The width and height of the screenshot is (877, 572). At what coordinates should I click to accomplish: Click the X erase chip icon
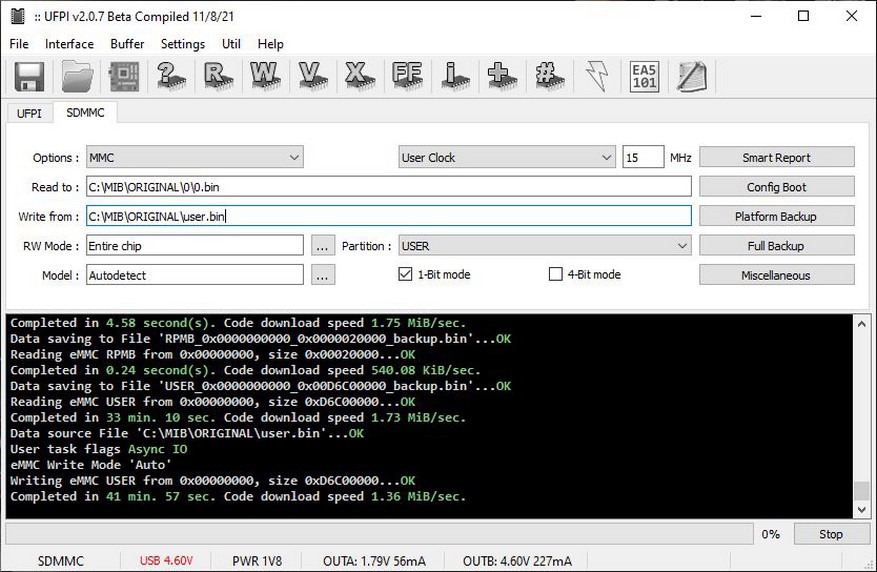[358, 77]
